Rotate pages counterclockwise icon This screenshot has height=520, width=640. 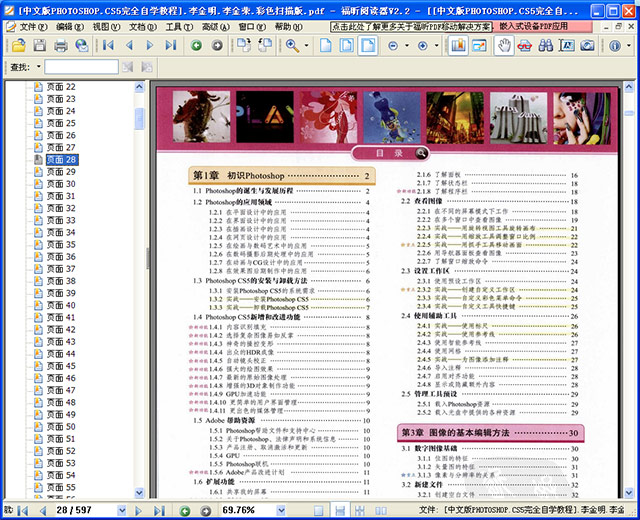(265, 45)
